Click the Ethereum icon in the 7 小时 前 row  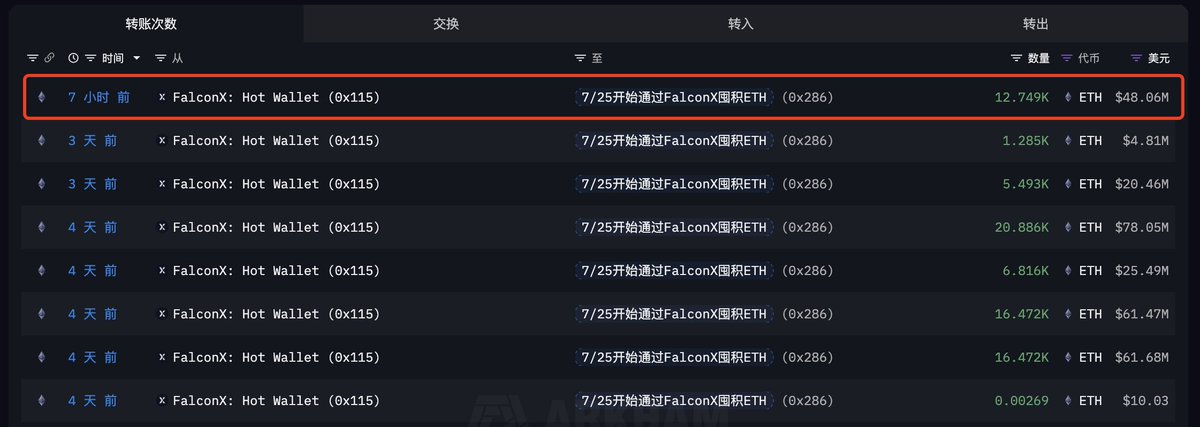point(41,98)
